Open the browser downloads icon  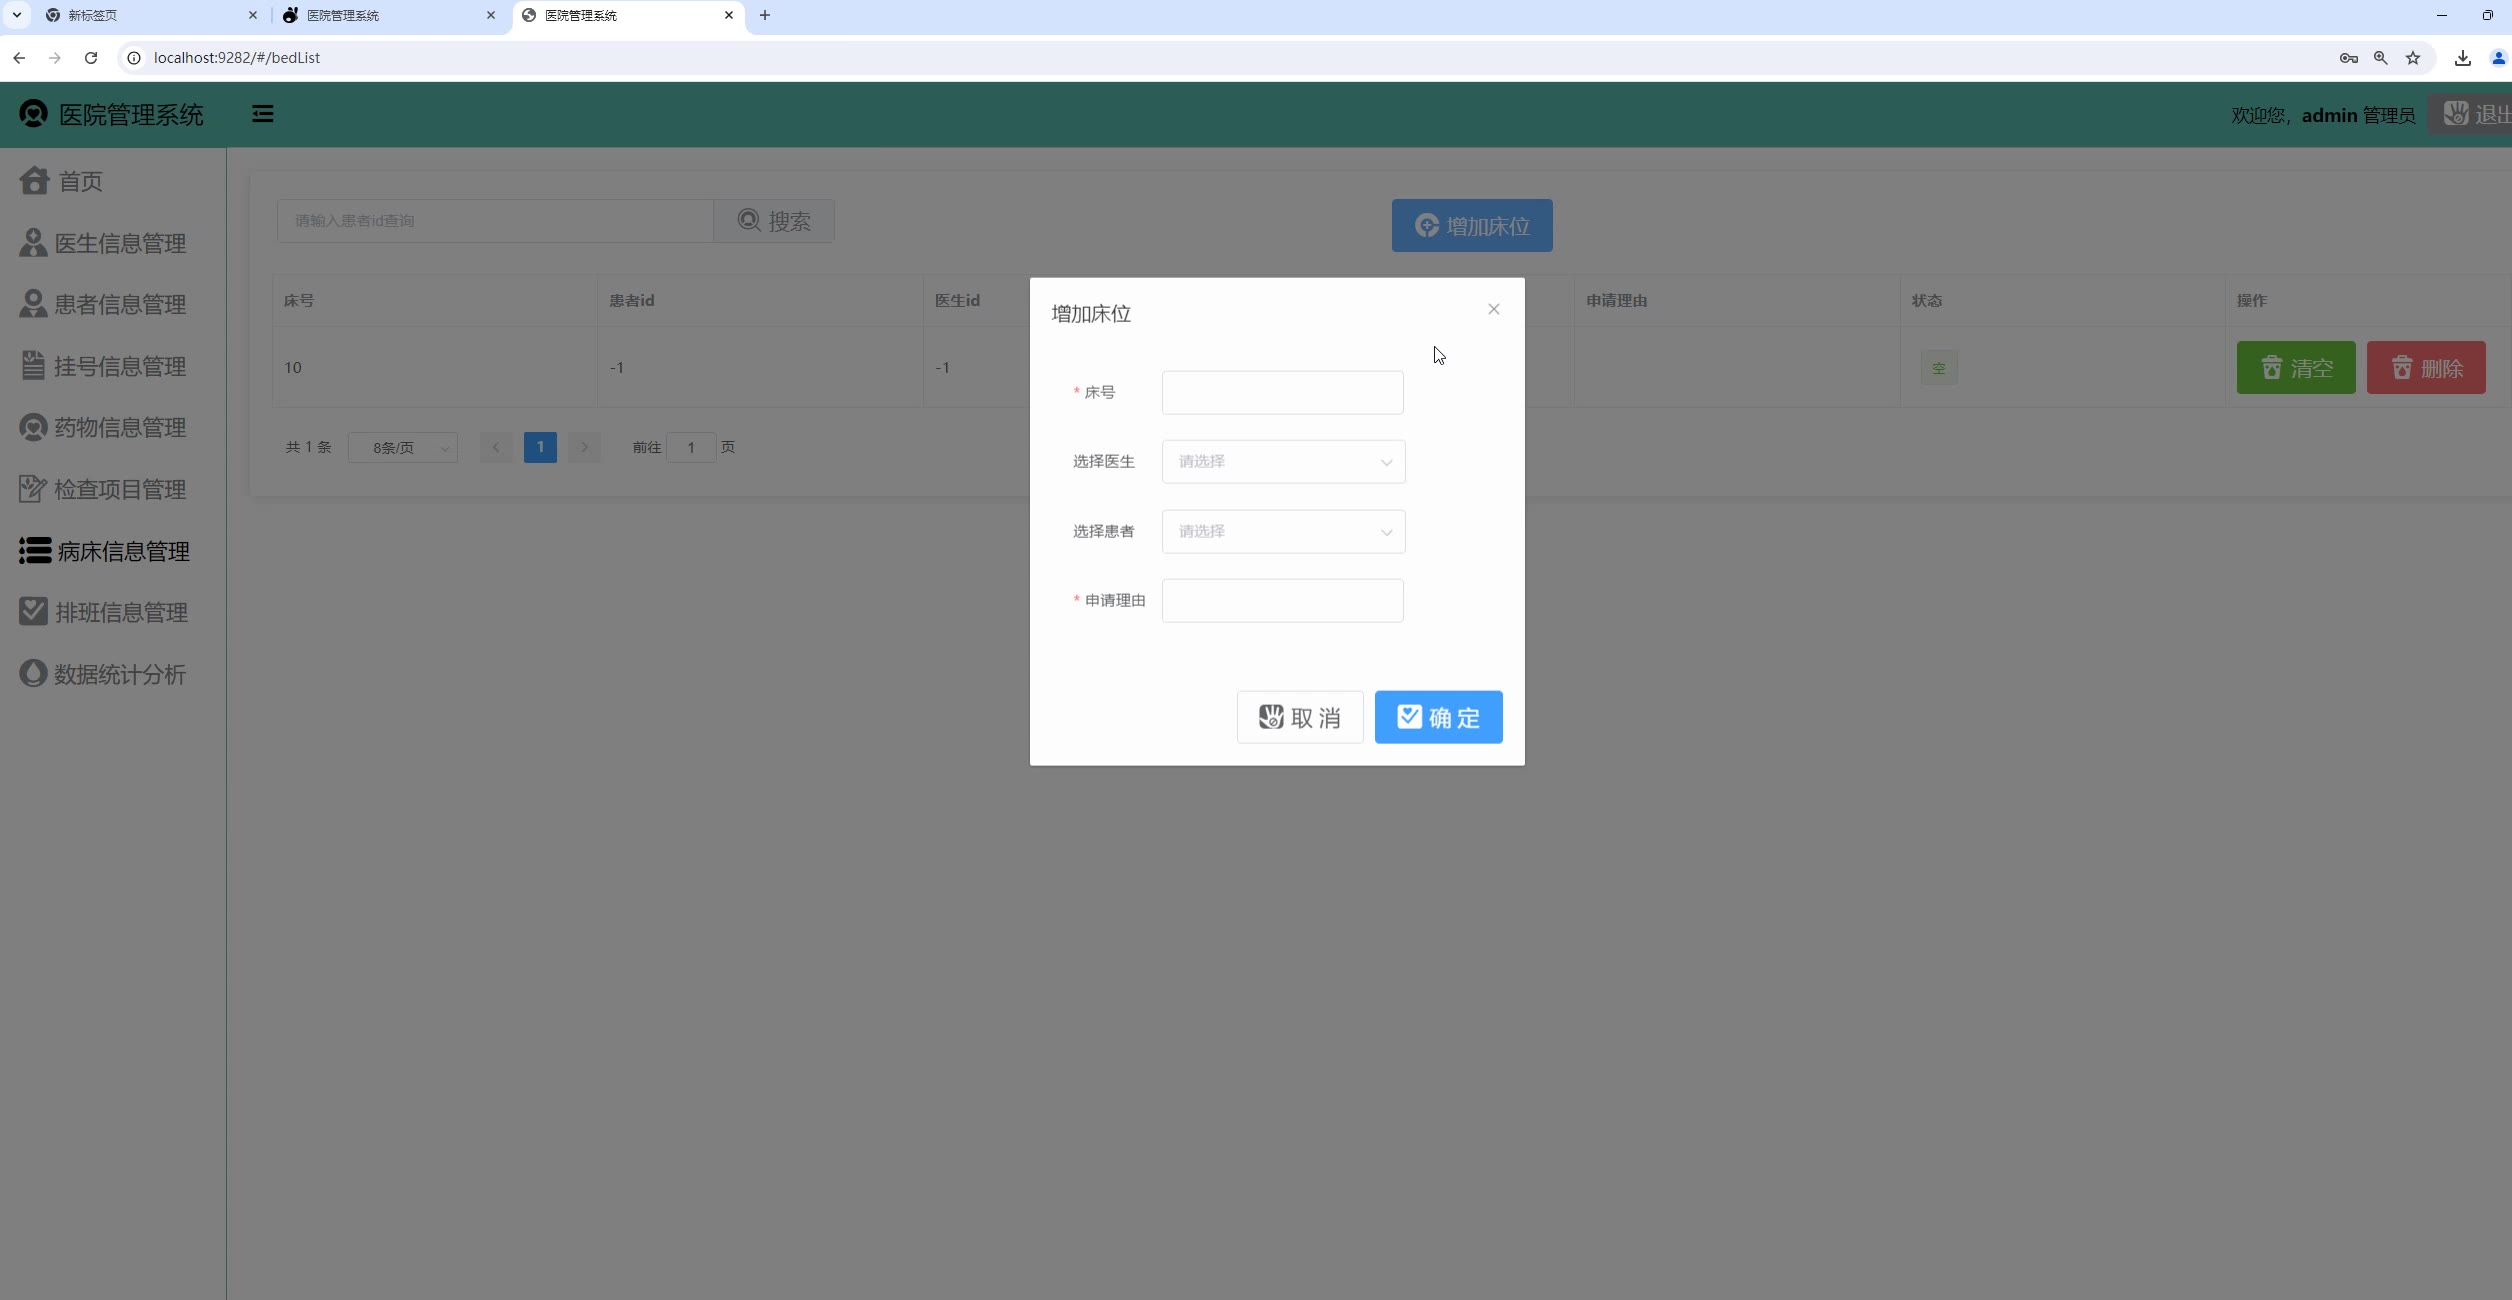tap(2462, 58)
